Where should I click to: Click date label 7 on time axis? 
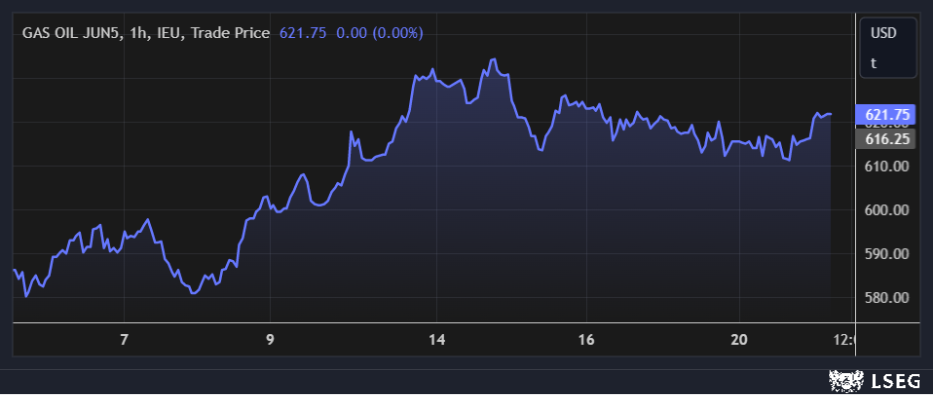(124, 340)
